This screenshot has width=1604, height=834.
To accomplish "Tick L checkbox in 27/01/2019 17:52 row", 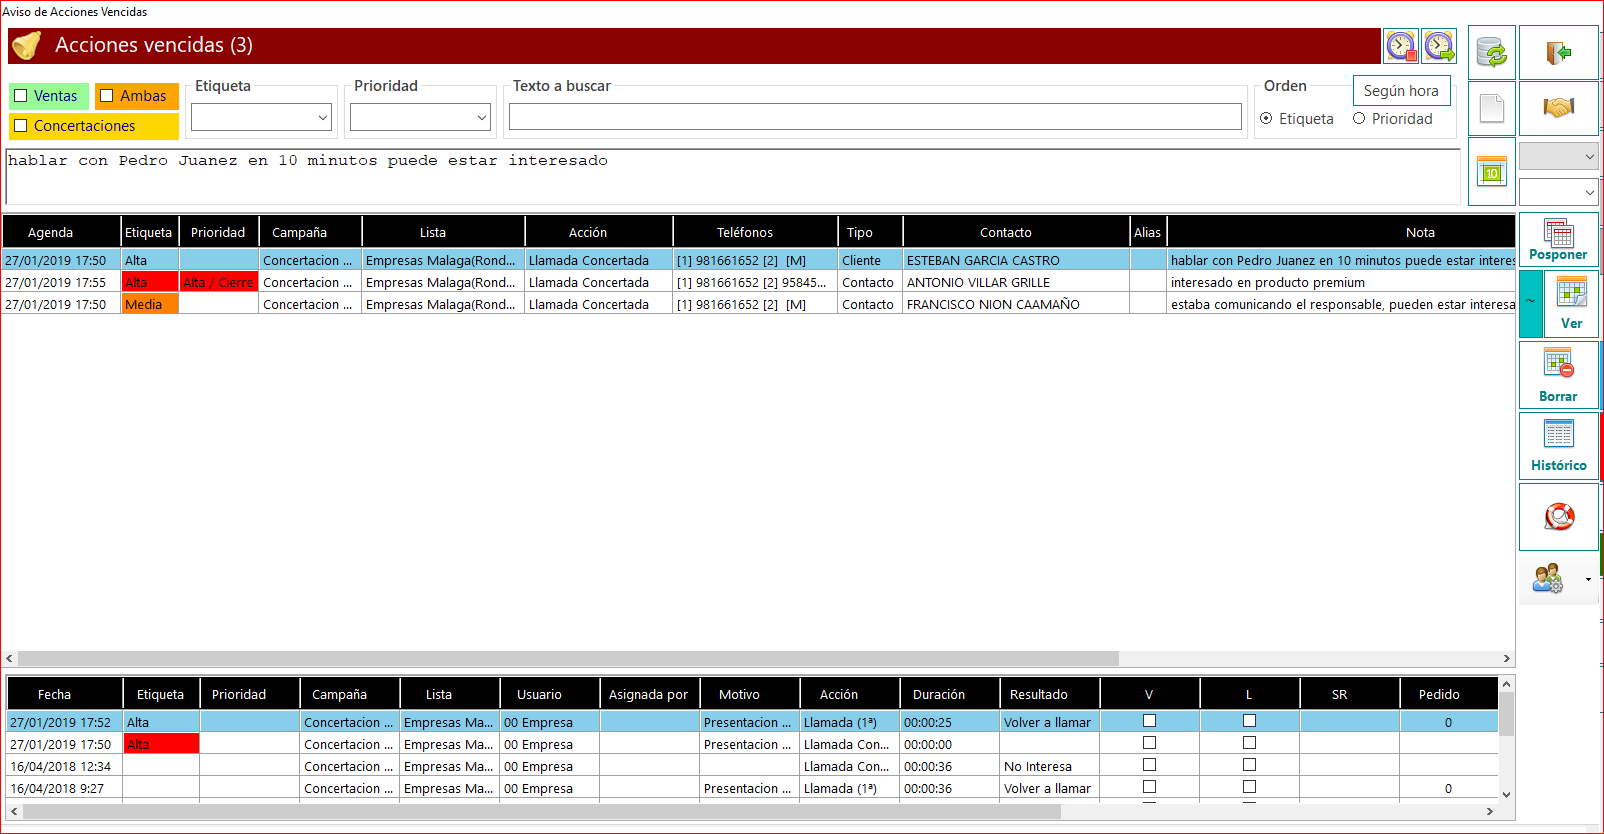I will click(1249, 721).
